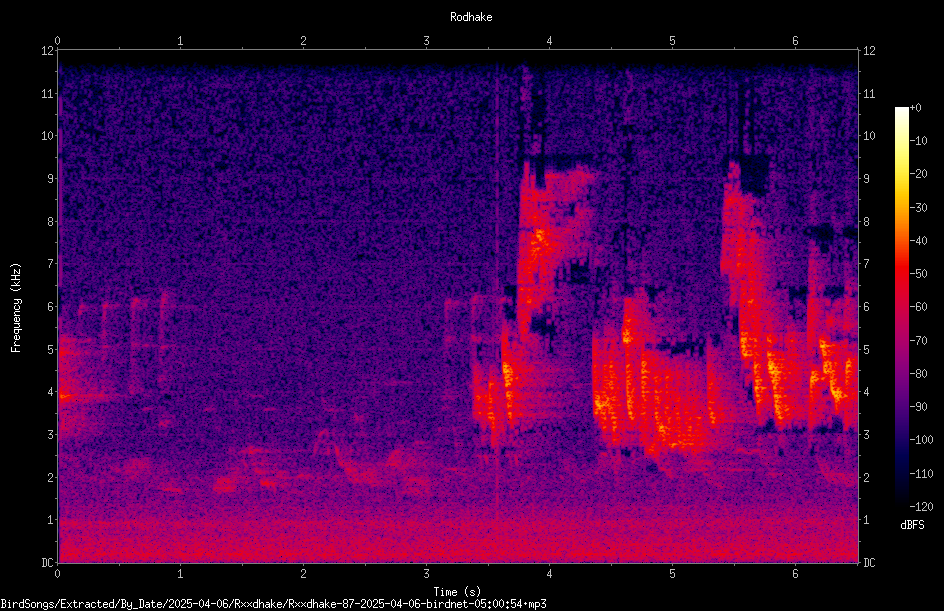Click the 0 second marker on the top time axis
944x611 pixels.
tap(57, 41)
